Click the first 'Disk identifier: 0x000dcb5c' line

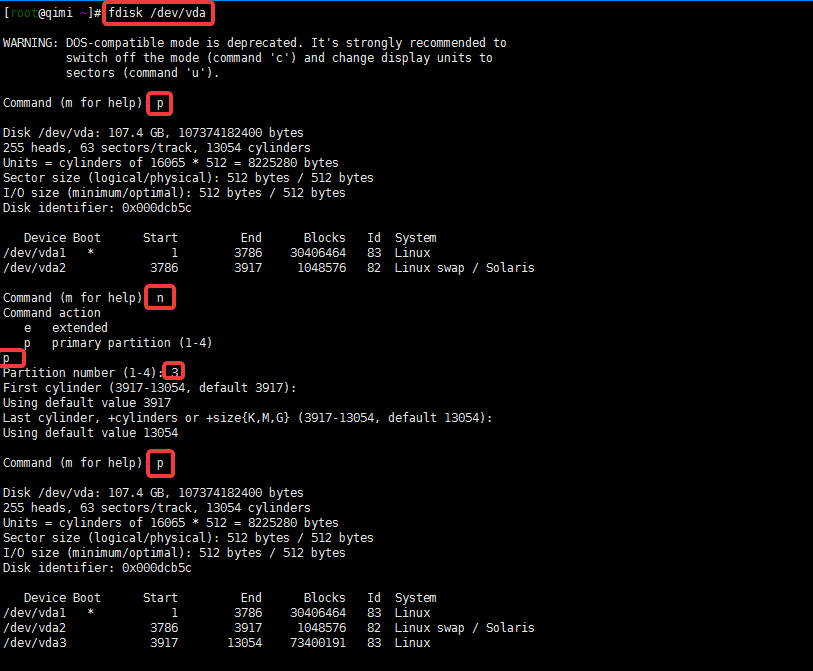click(97, 208)
